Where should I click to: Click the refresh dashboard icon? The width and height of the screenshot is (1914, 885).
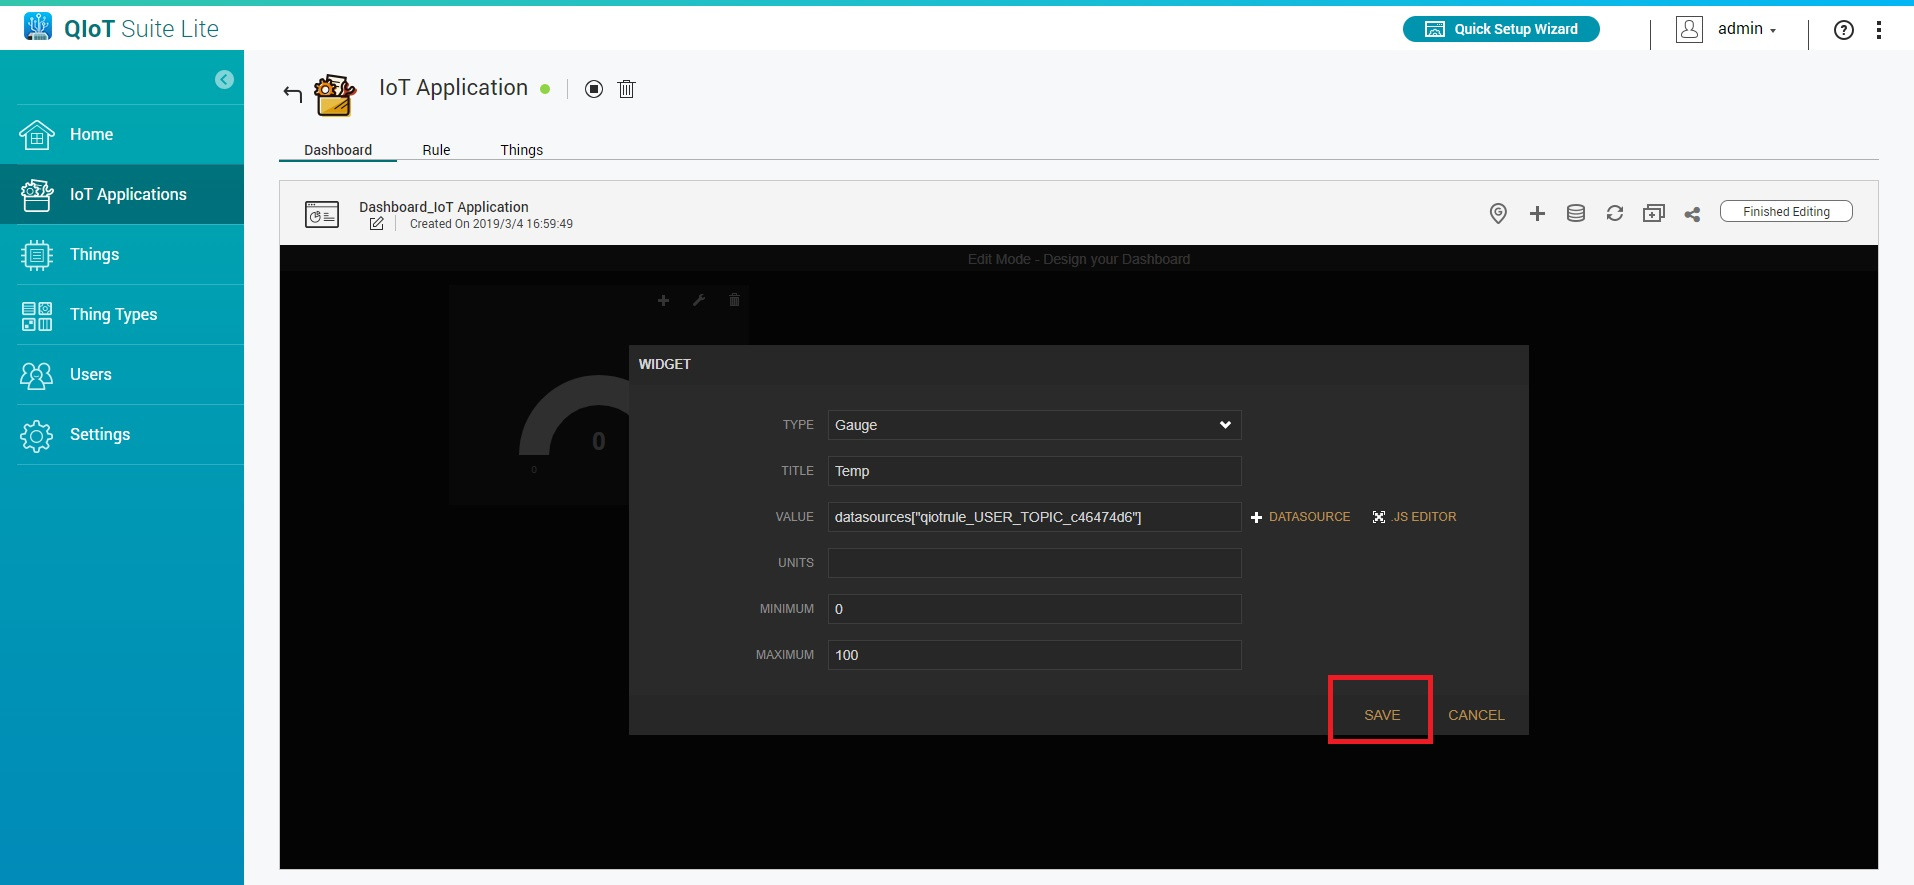tap(1615, 213)
